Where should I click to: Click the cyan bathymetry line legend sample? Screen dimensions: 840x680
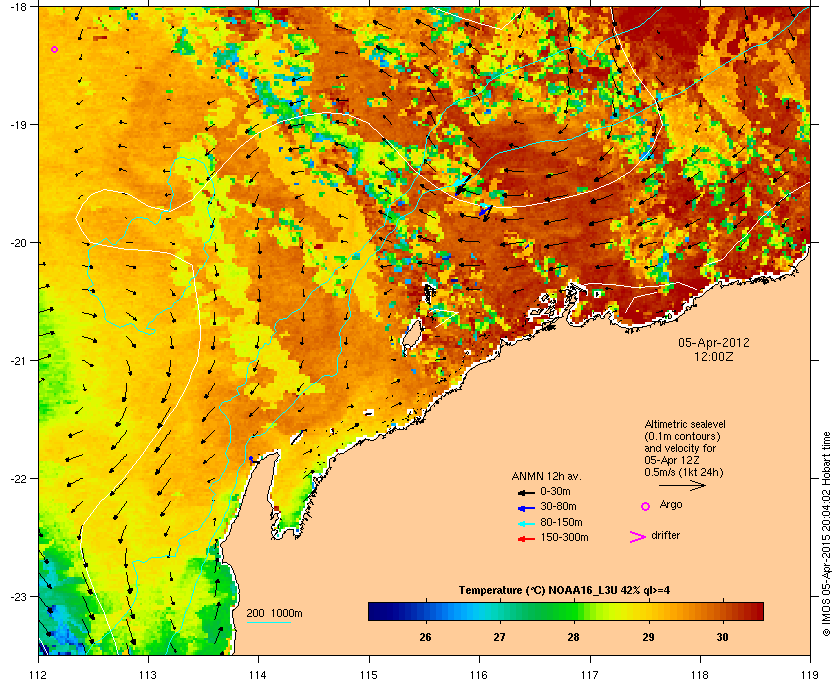pos(268,623)
